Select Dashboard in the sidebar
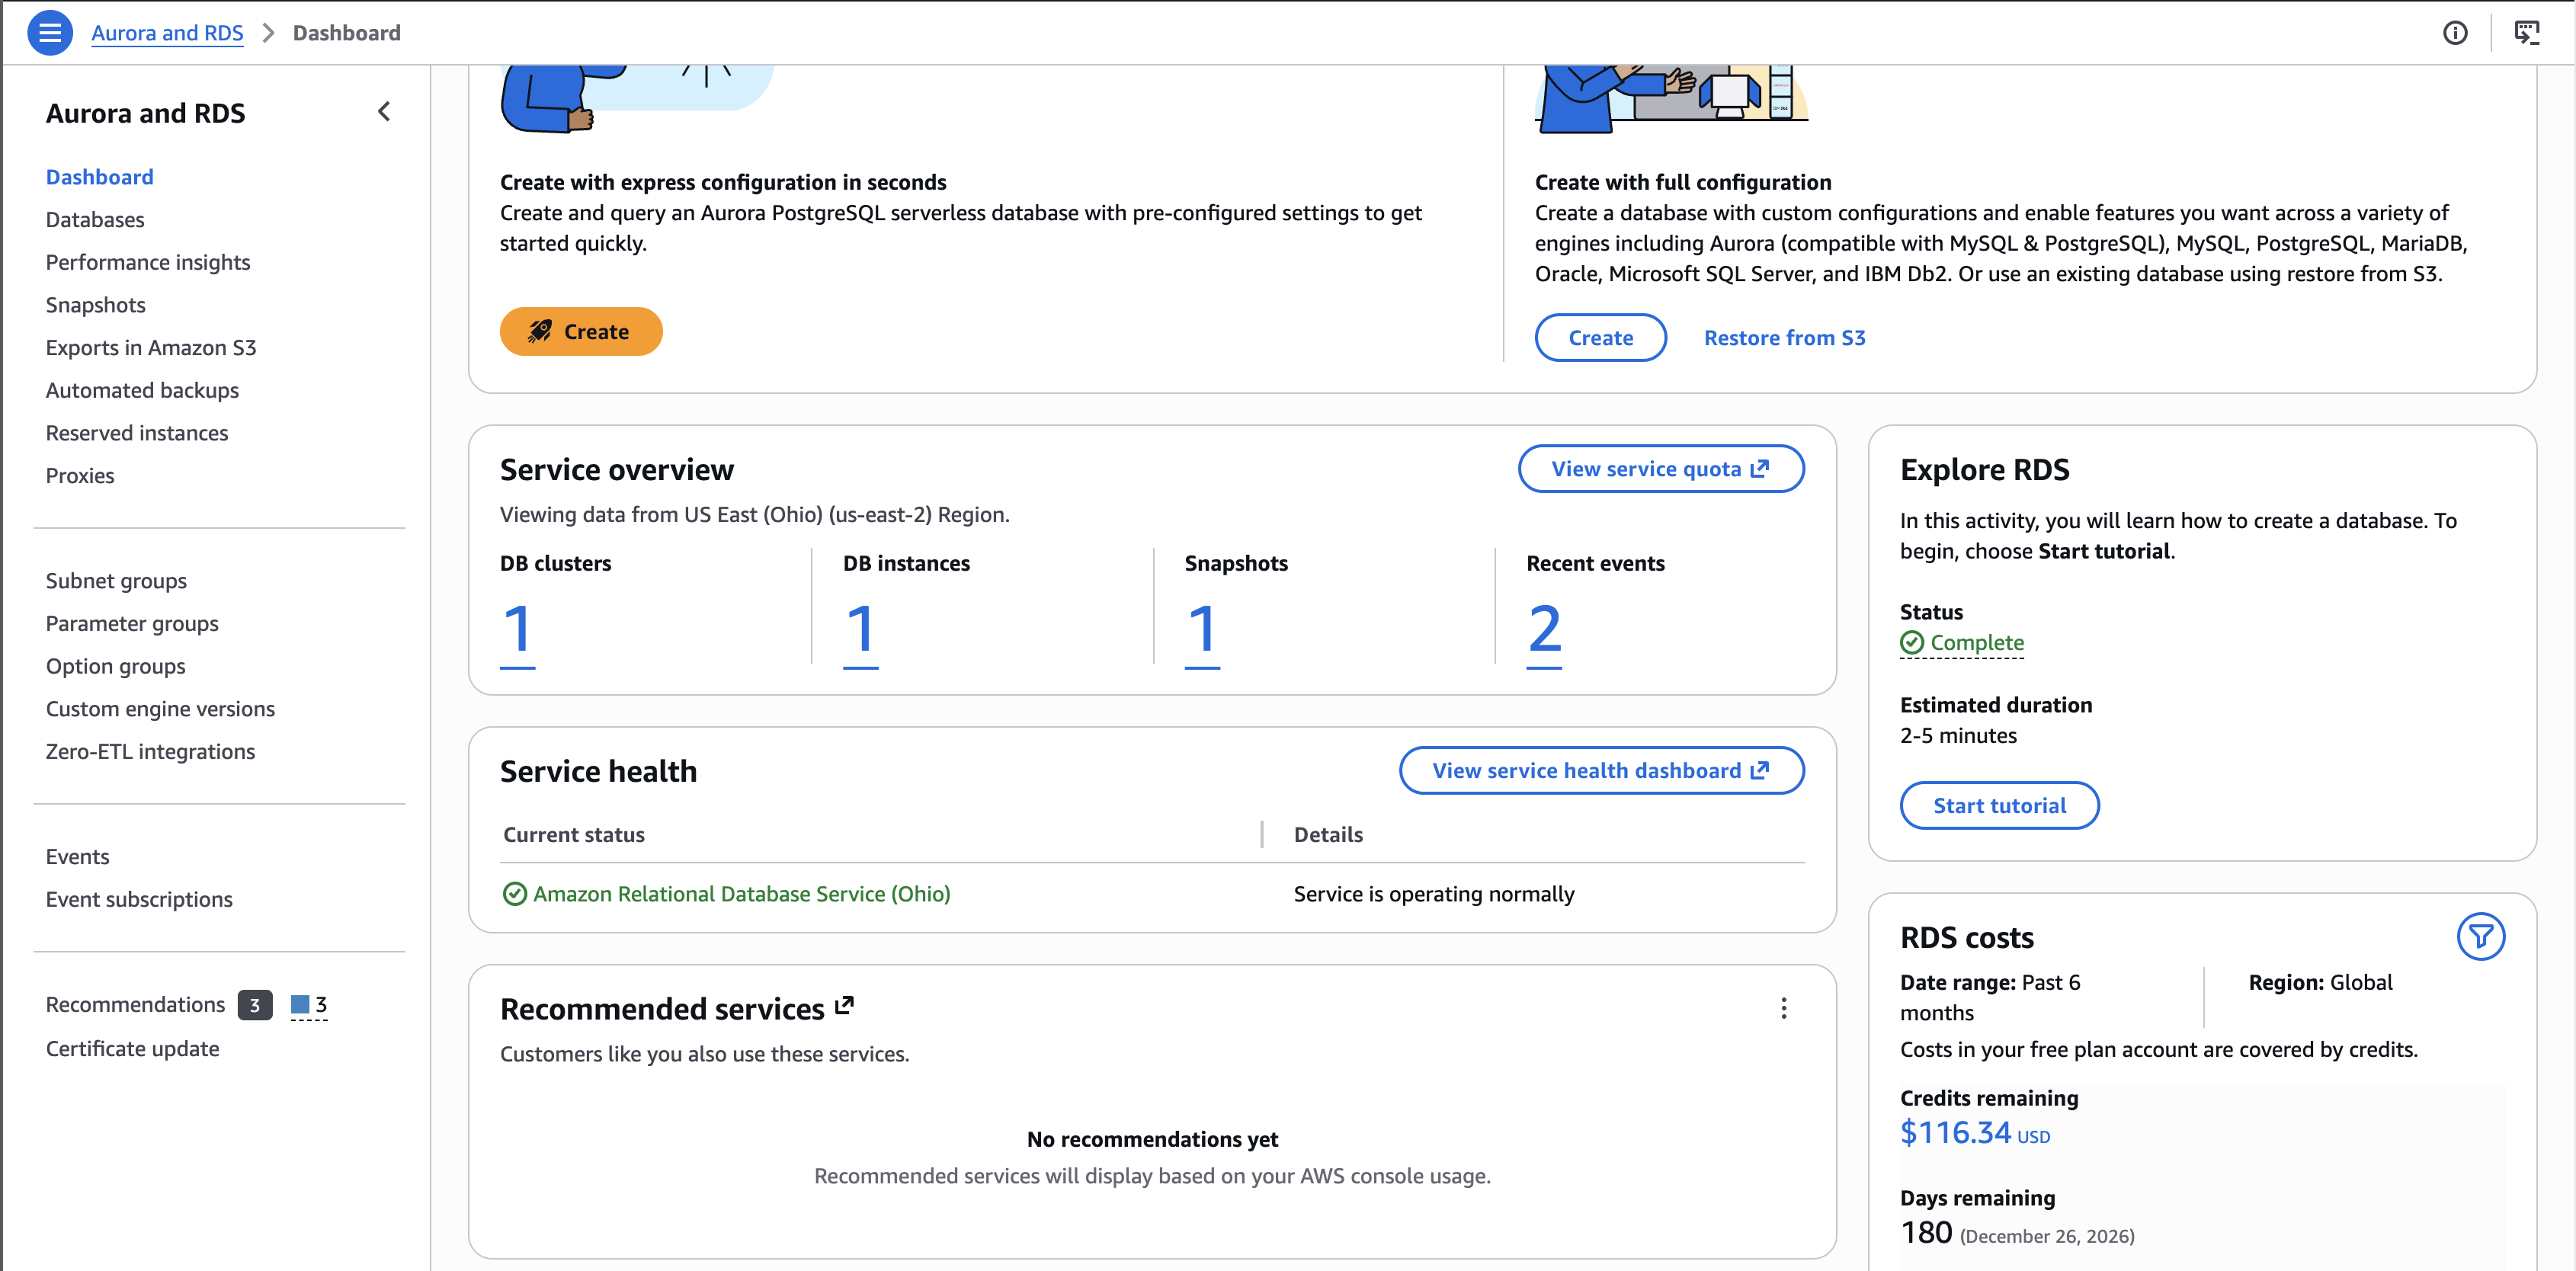Viewport: 2576px width, 1271px height. (100, 177)
